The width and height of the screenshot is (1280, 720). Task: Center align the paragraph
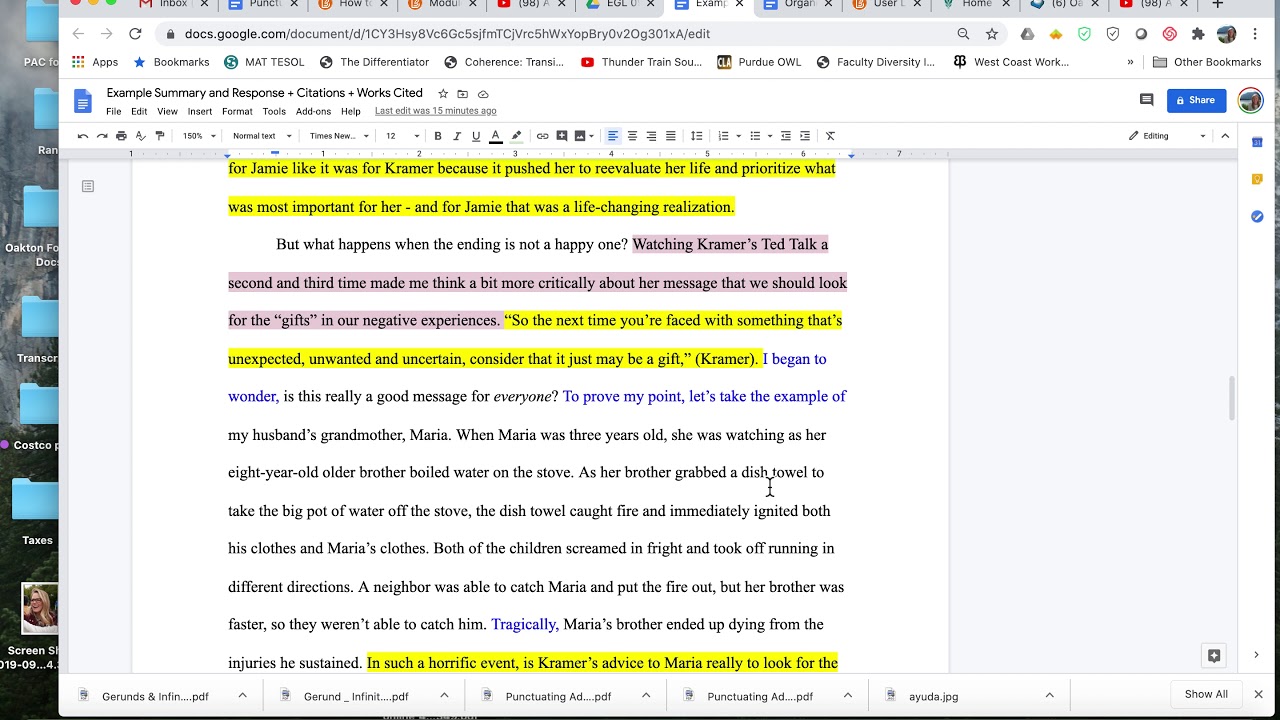click(632, 136)
